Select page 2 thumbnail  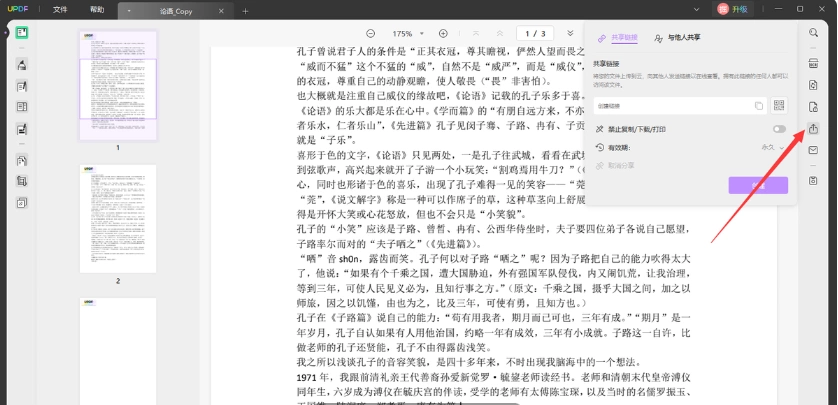click(118, 219)
